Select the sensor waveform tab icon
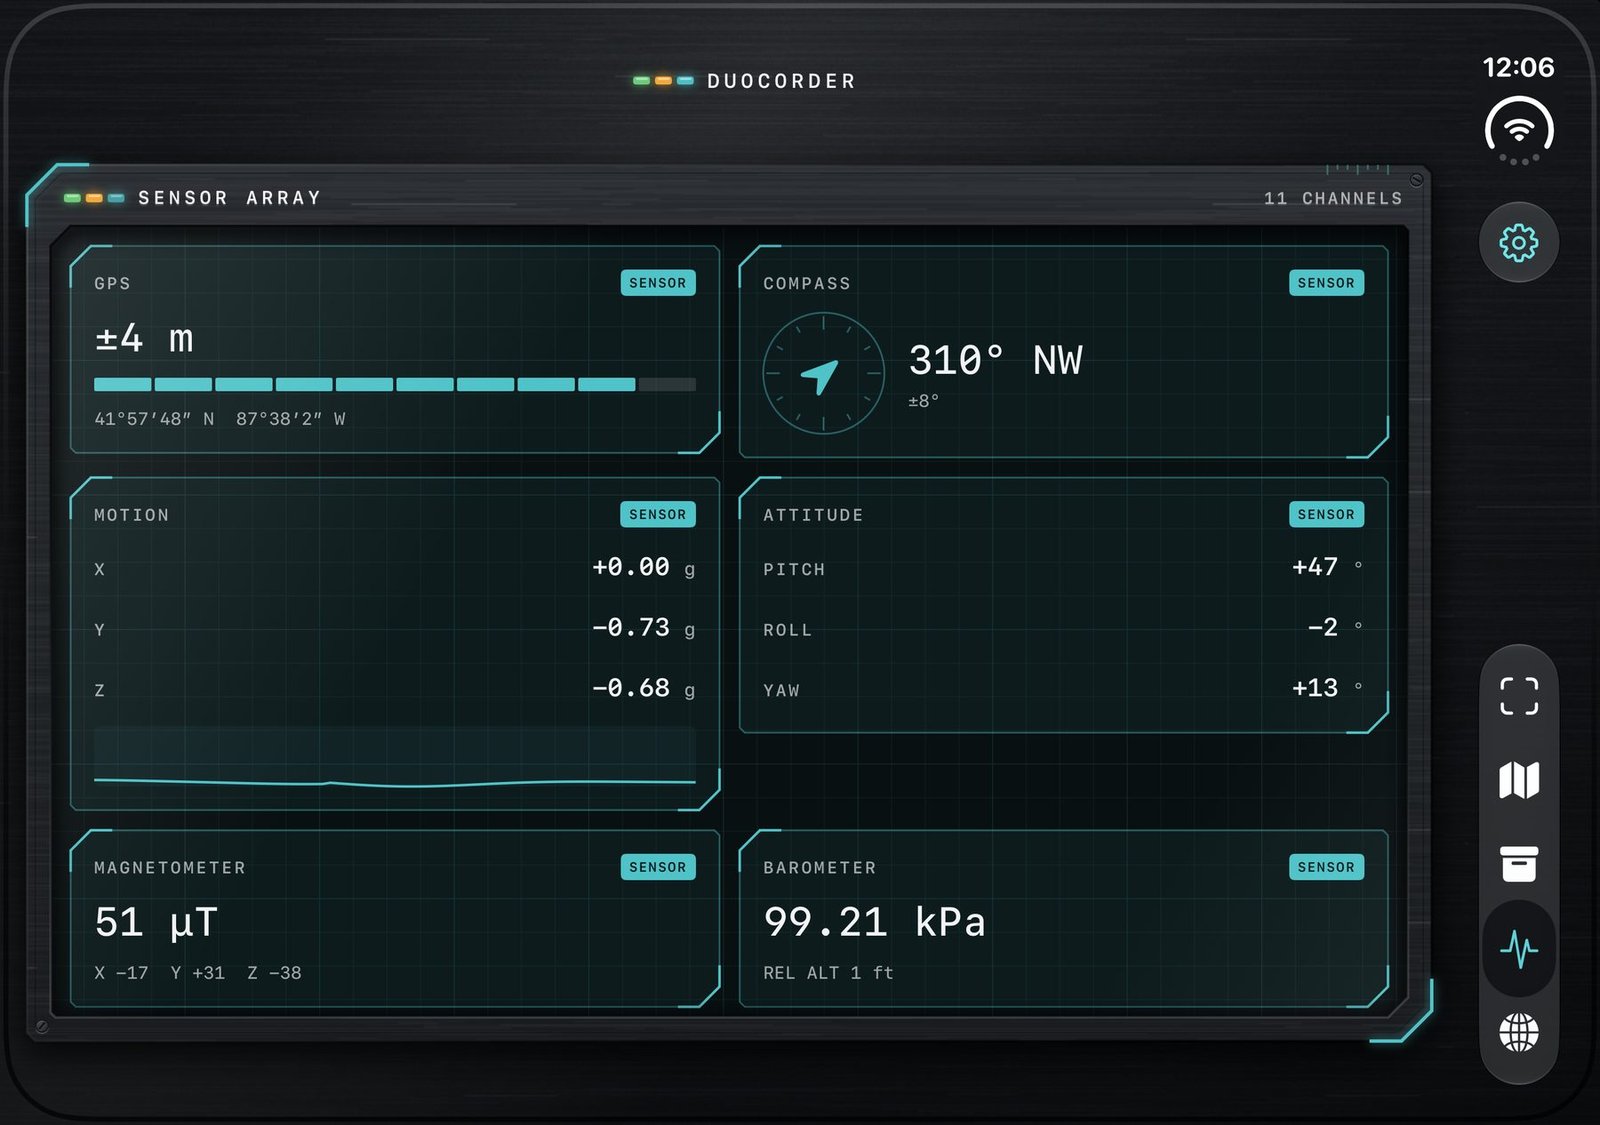Viewport: 1600px width, 1125px height. click(x=1518, y=949)
